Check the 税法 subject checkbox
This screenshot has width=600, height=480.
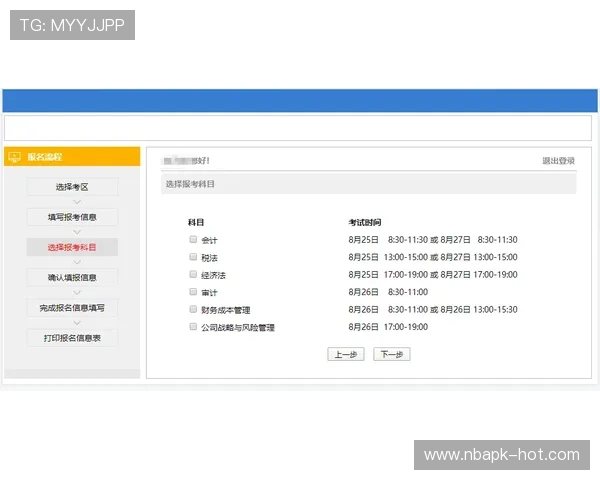(193, 257)
